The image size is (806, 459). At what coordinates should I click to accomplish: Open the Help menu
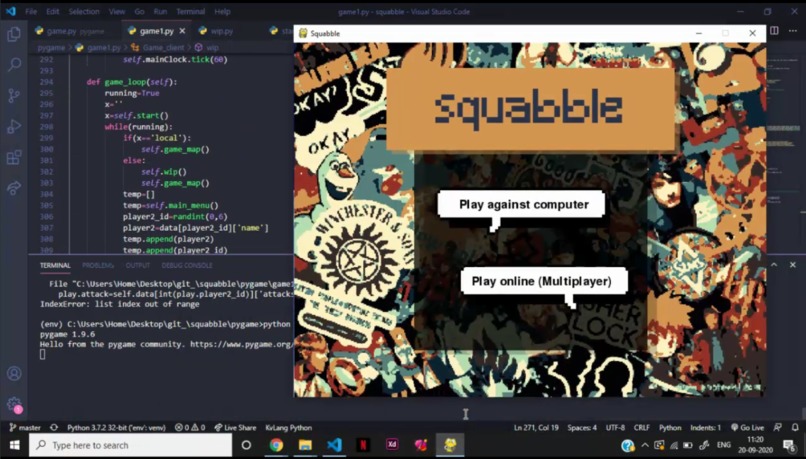(x=222, y=11)
